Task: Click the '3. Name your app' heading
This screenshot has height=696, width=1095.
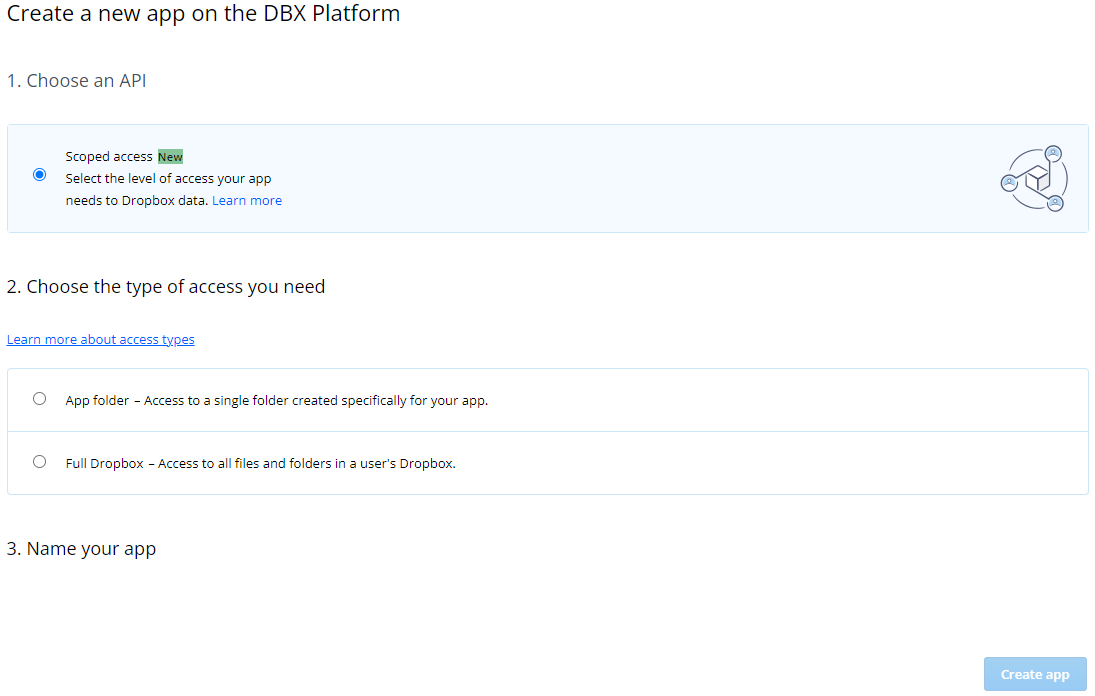Action: click(82, 549)
